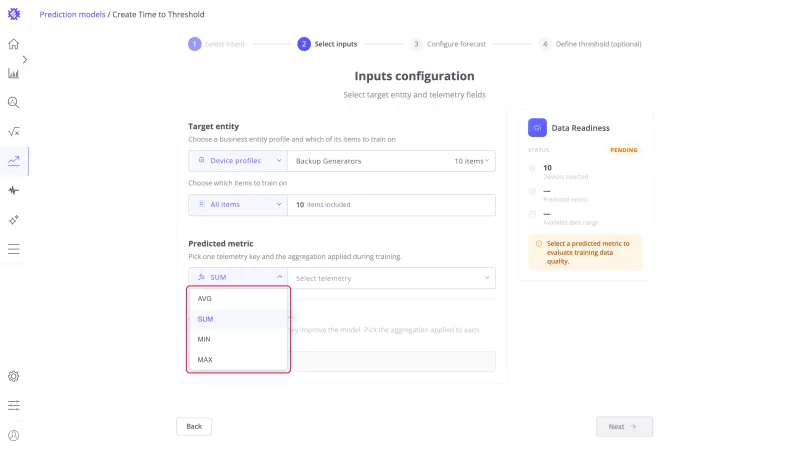Click the Back button
The height and width of the screenshot is (450, 800).
coord(194,427)
